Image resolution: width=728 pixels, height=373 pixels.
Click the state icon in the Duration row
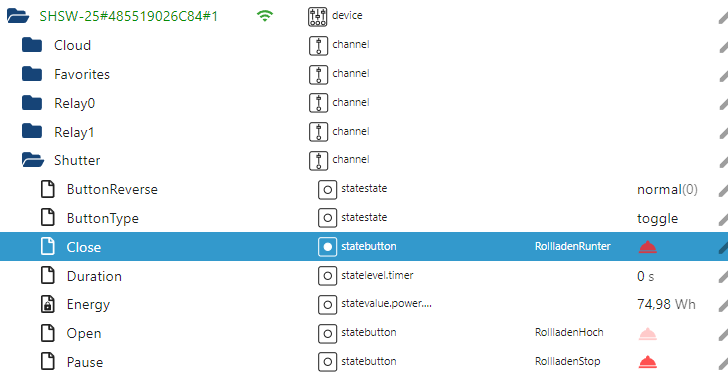pyautogui.click(x=327, y=276)
